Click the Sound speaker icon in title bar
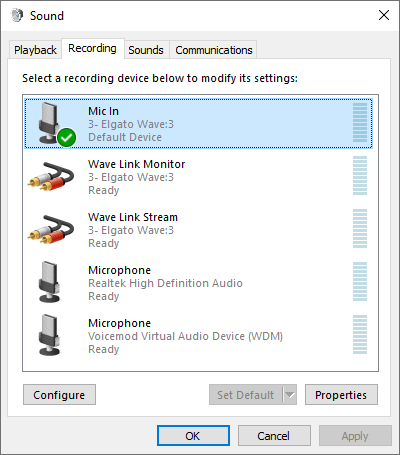The height and width of the screenshot is (455, 400). pyautogui.click(x=17, y=15)
